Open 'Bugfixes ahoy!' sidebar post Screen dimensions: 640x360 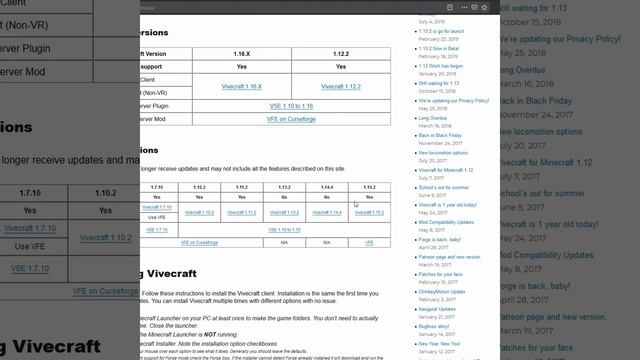(x=434, y=326)
